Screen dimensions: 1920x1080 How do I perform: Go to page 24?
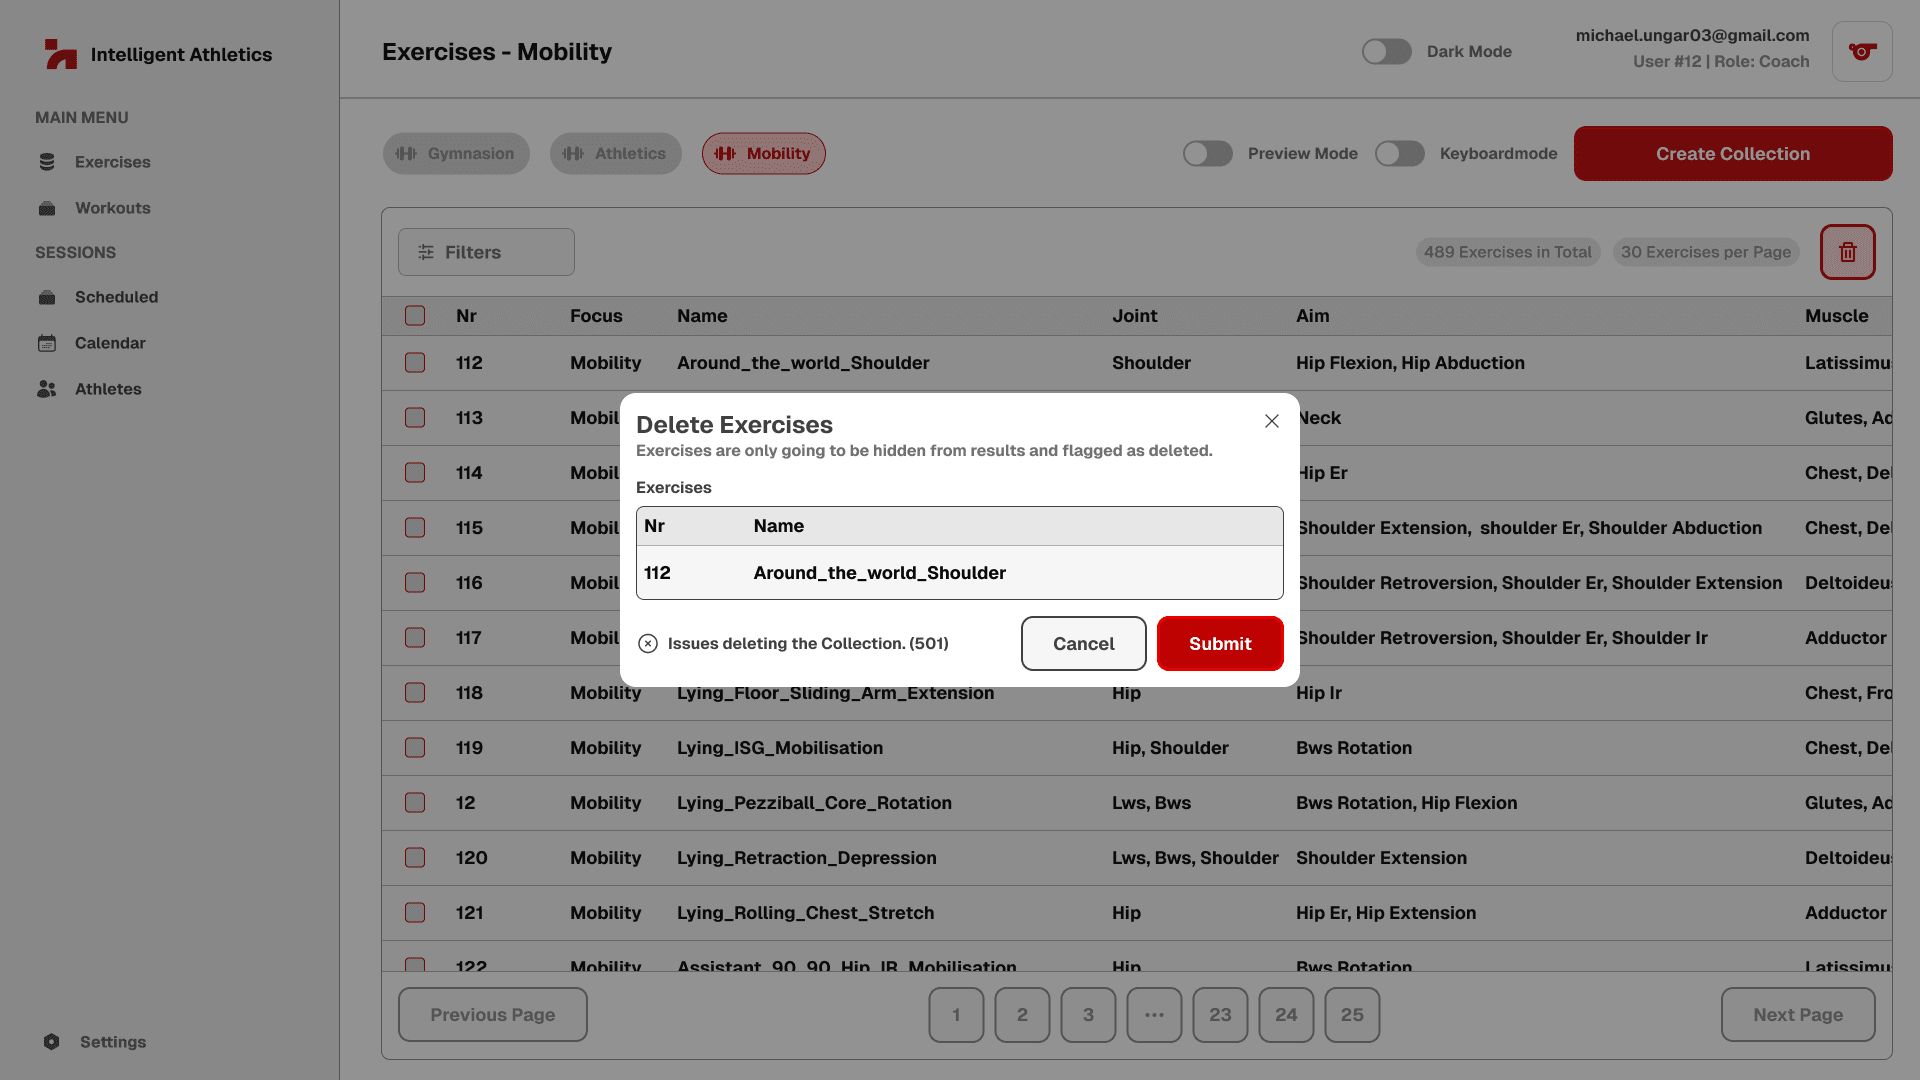[1286, 1015]
